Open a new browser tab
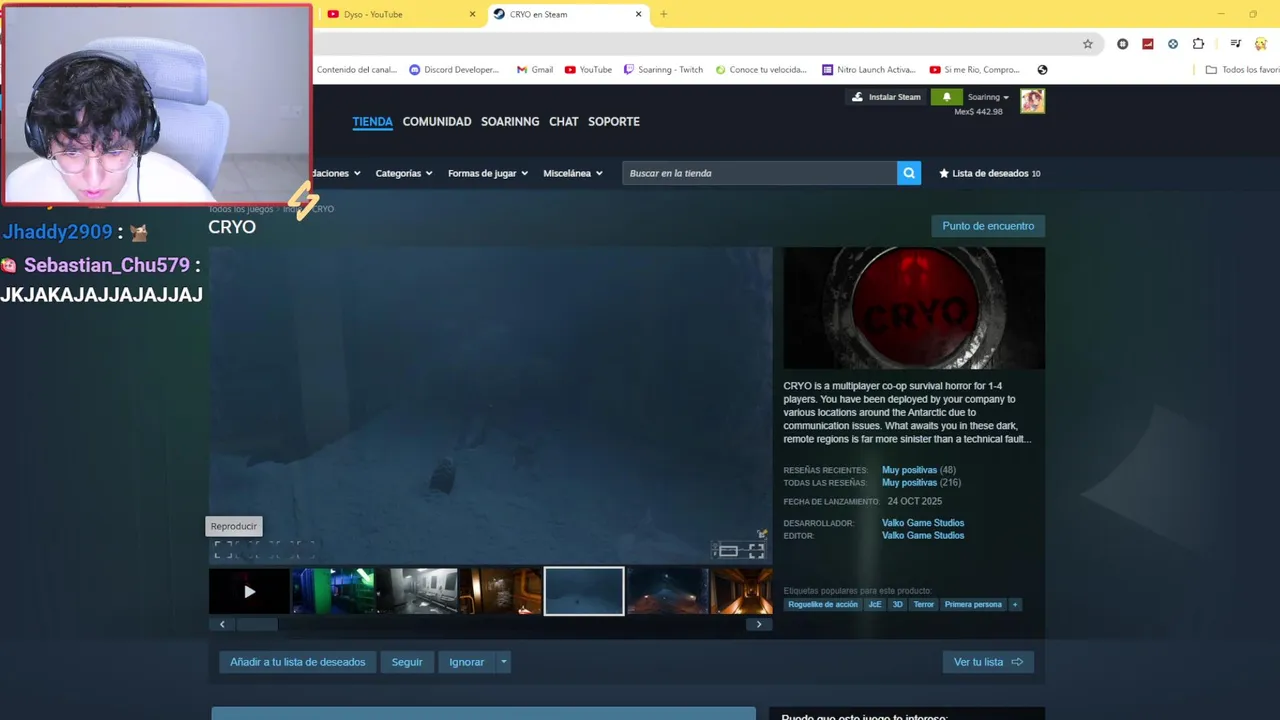 [x=663, y=14]
